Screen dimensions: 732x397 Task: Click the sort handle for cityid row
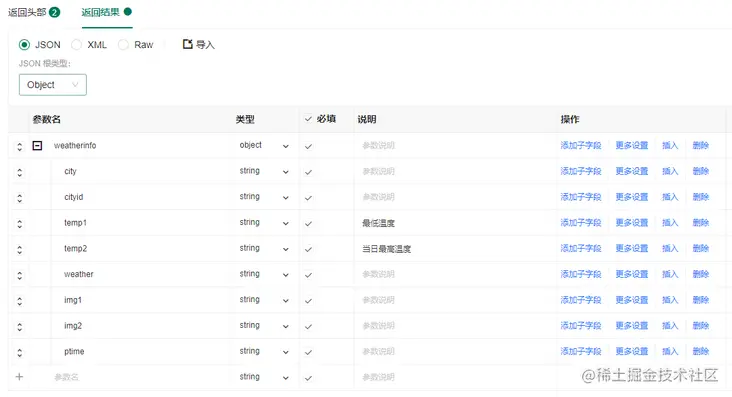(x=20, y=198)
